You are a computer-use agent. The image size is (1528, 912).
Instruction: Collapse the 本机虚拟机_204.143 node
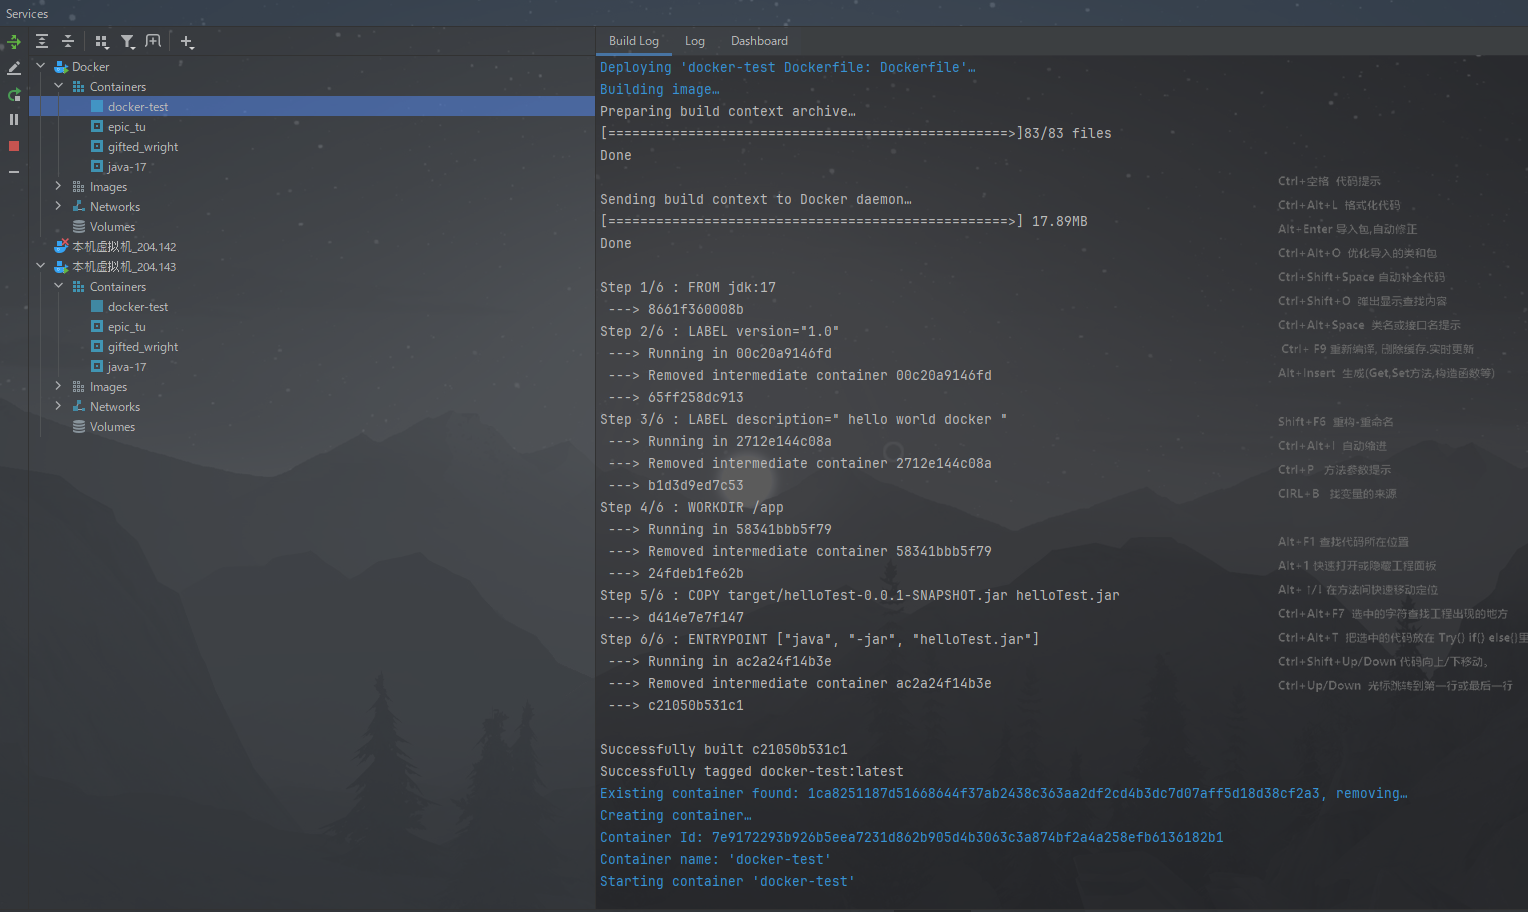click(x=41, y=266)
